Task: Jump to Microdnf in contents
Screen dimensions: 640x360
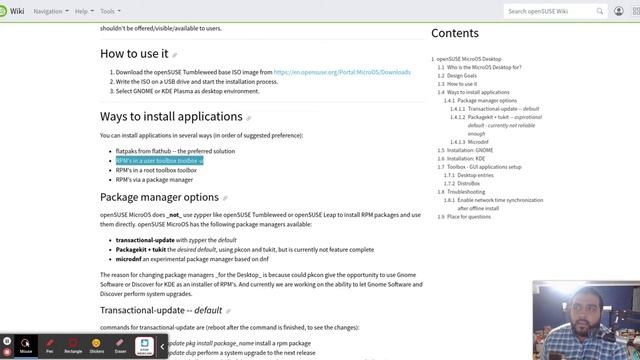Action: point(478,142)
